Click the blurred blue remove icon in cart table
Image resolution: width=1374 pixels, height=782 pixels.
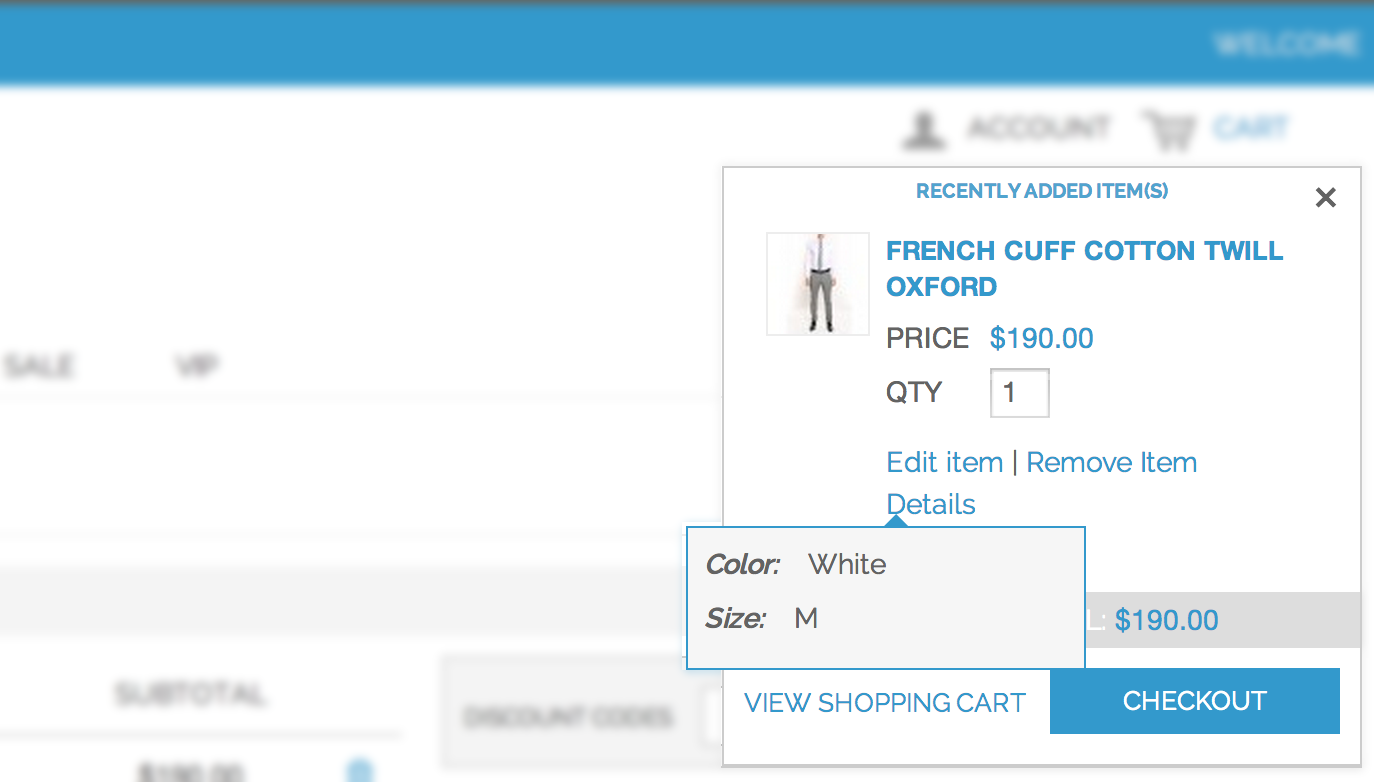coord(361,771)
